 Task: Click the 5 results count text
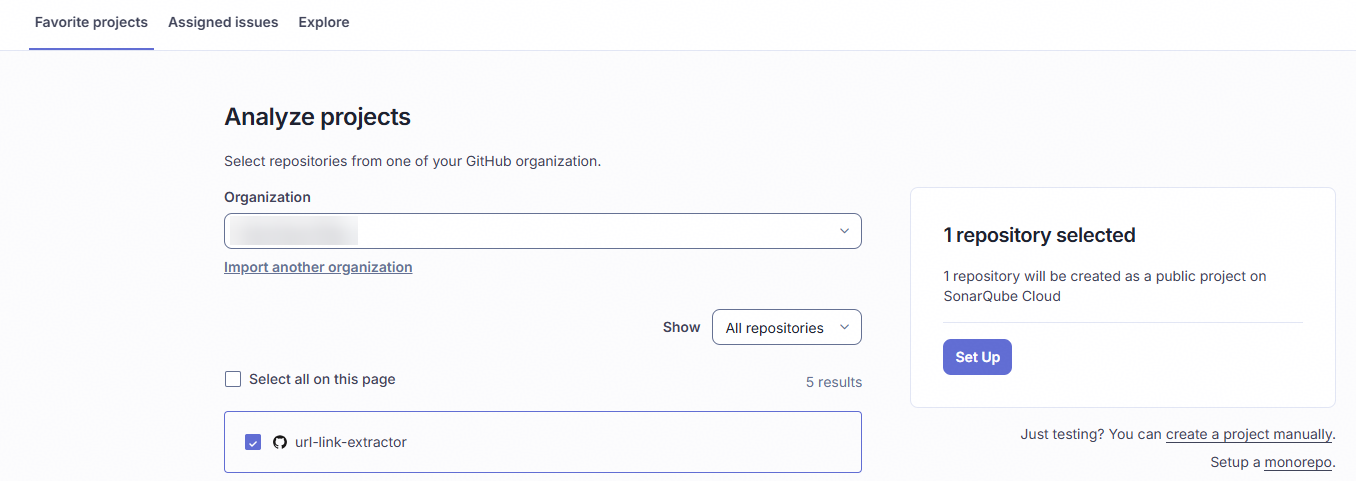coord(834,382)
